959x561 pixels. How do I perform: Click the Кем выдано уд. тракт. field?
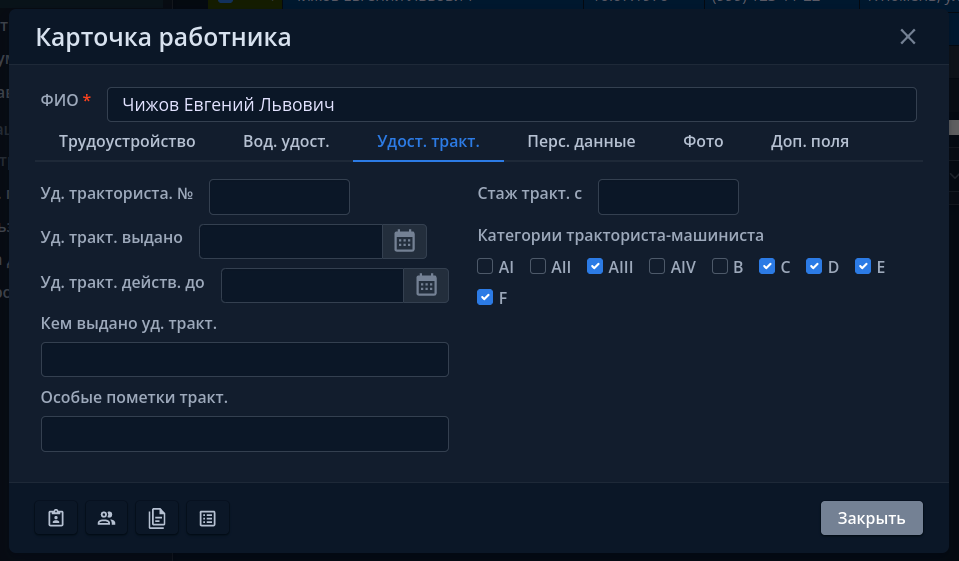[x=244, y=360]
